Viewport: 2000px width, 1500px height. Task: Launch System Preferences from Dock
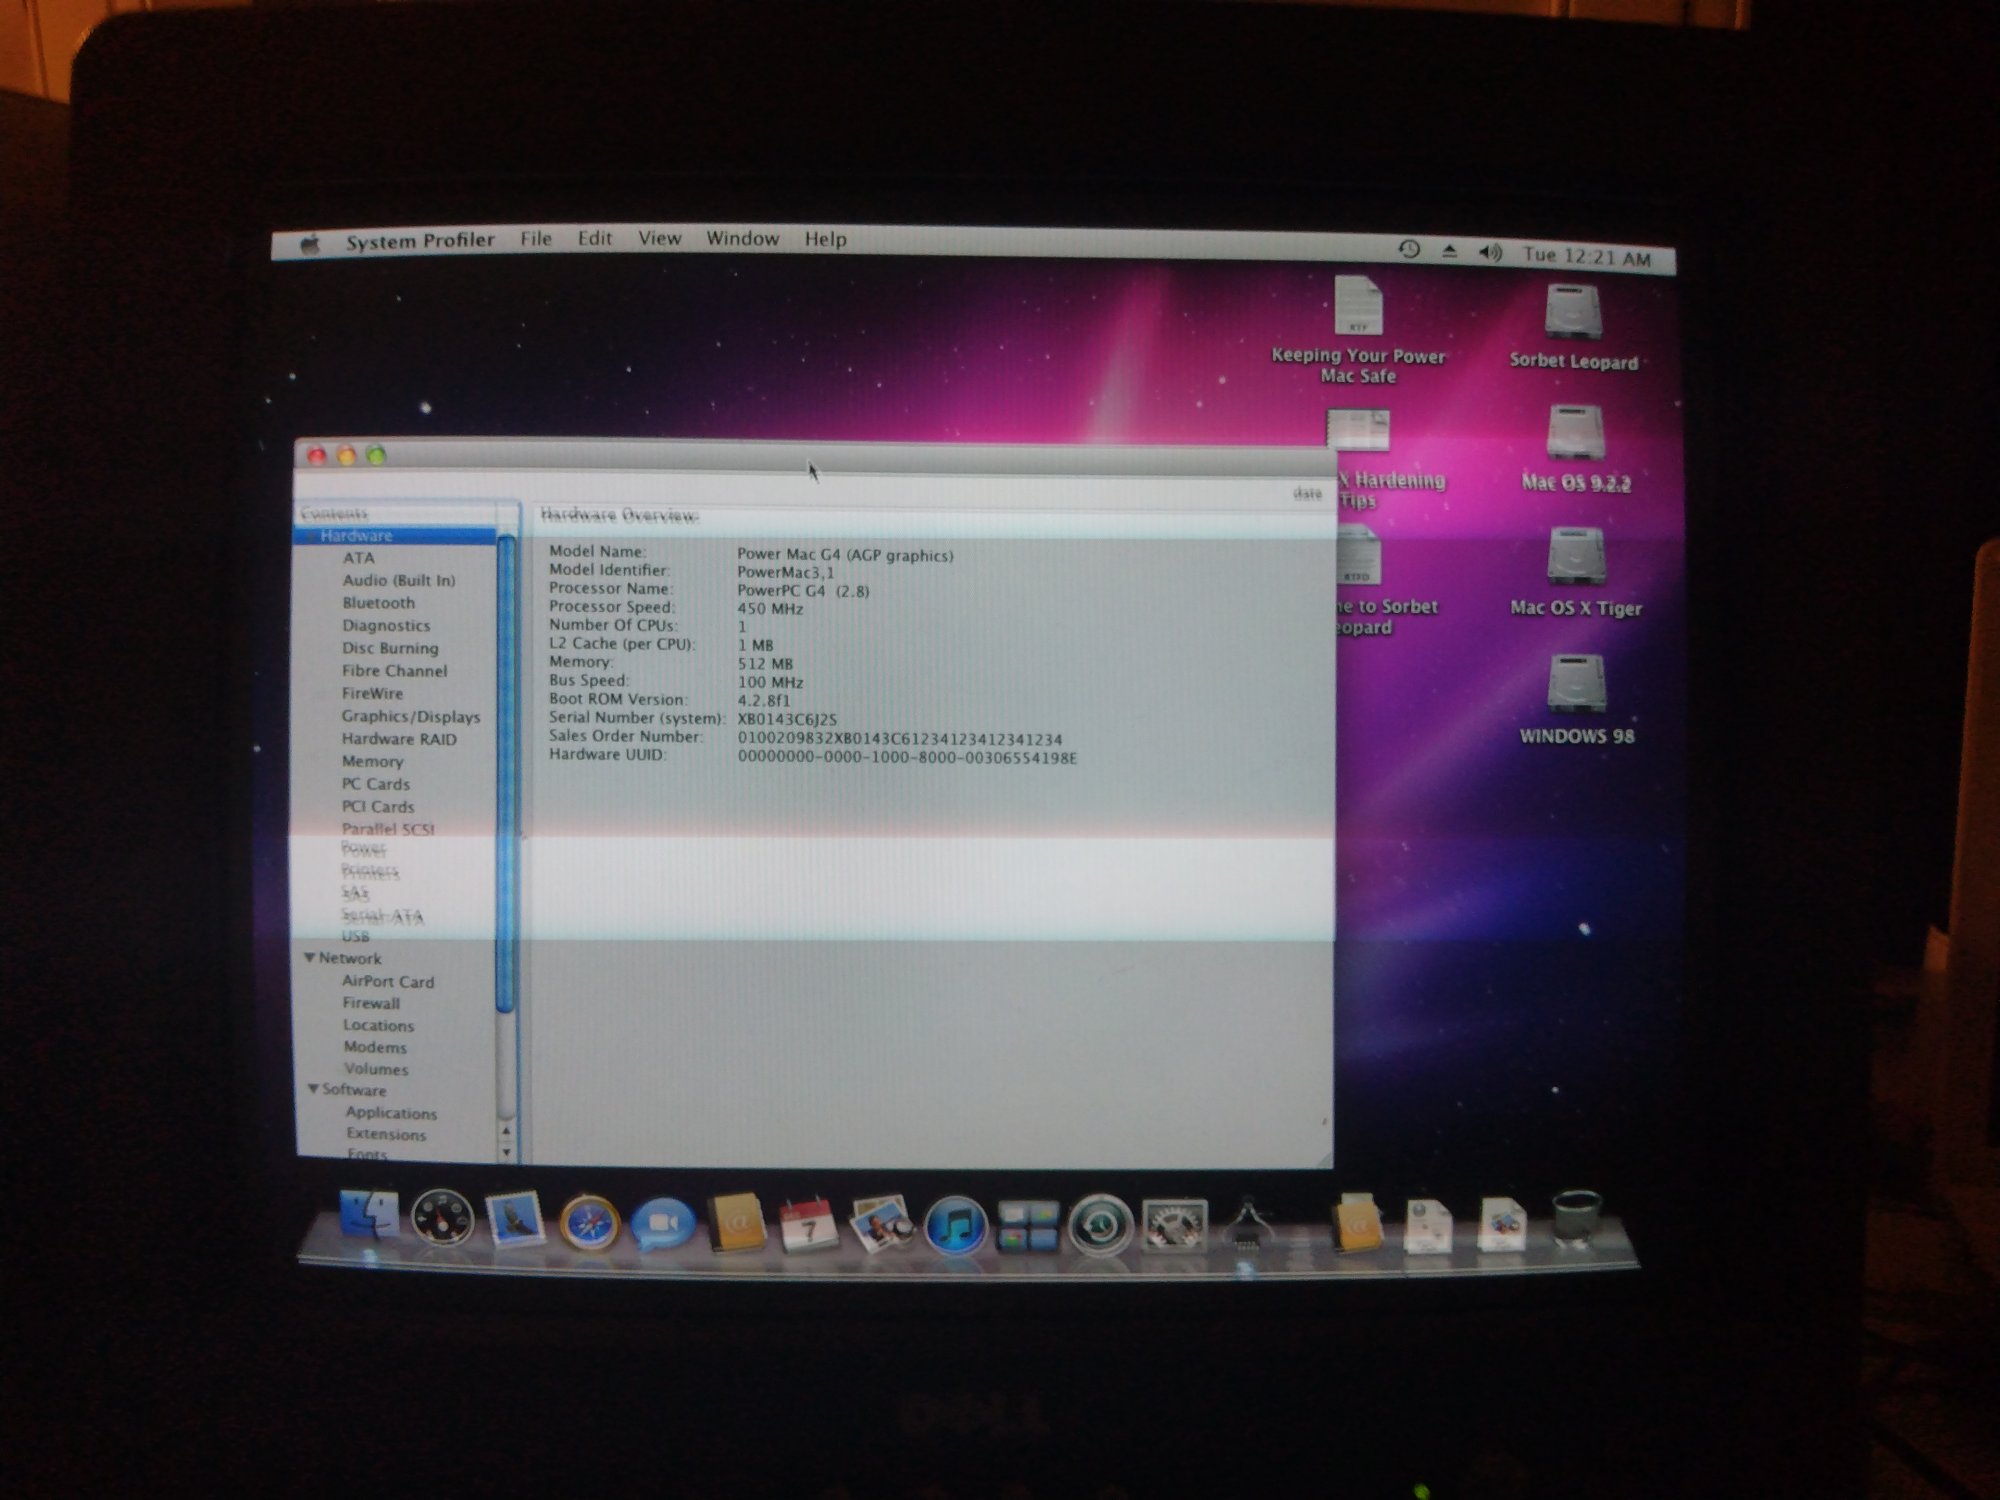(1174, 1226)
